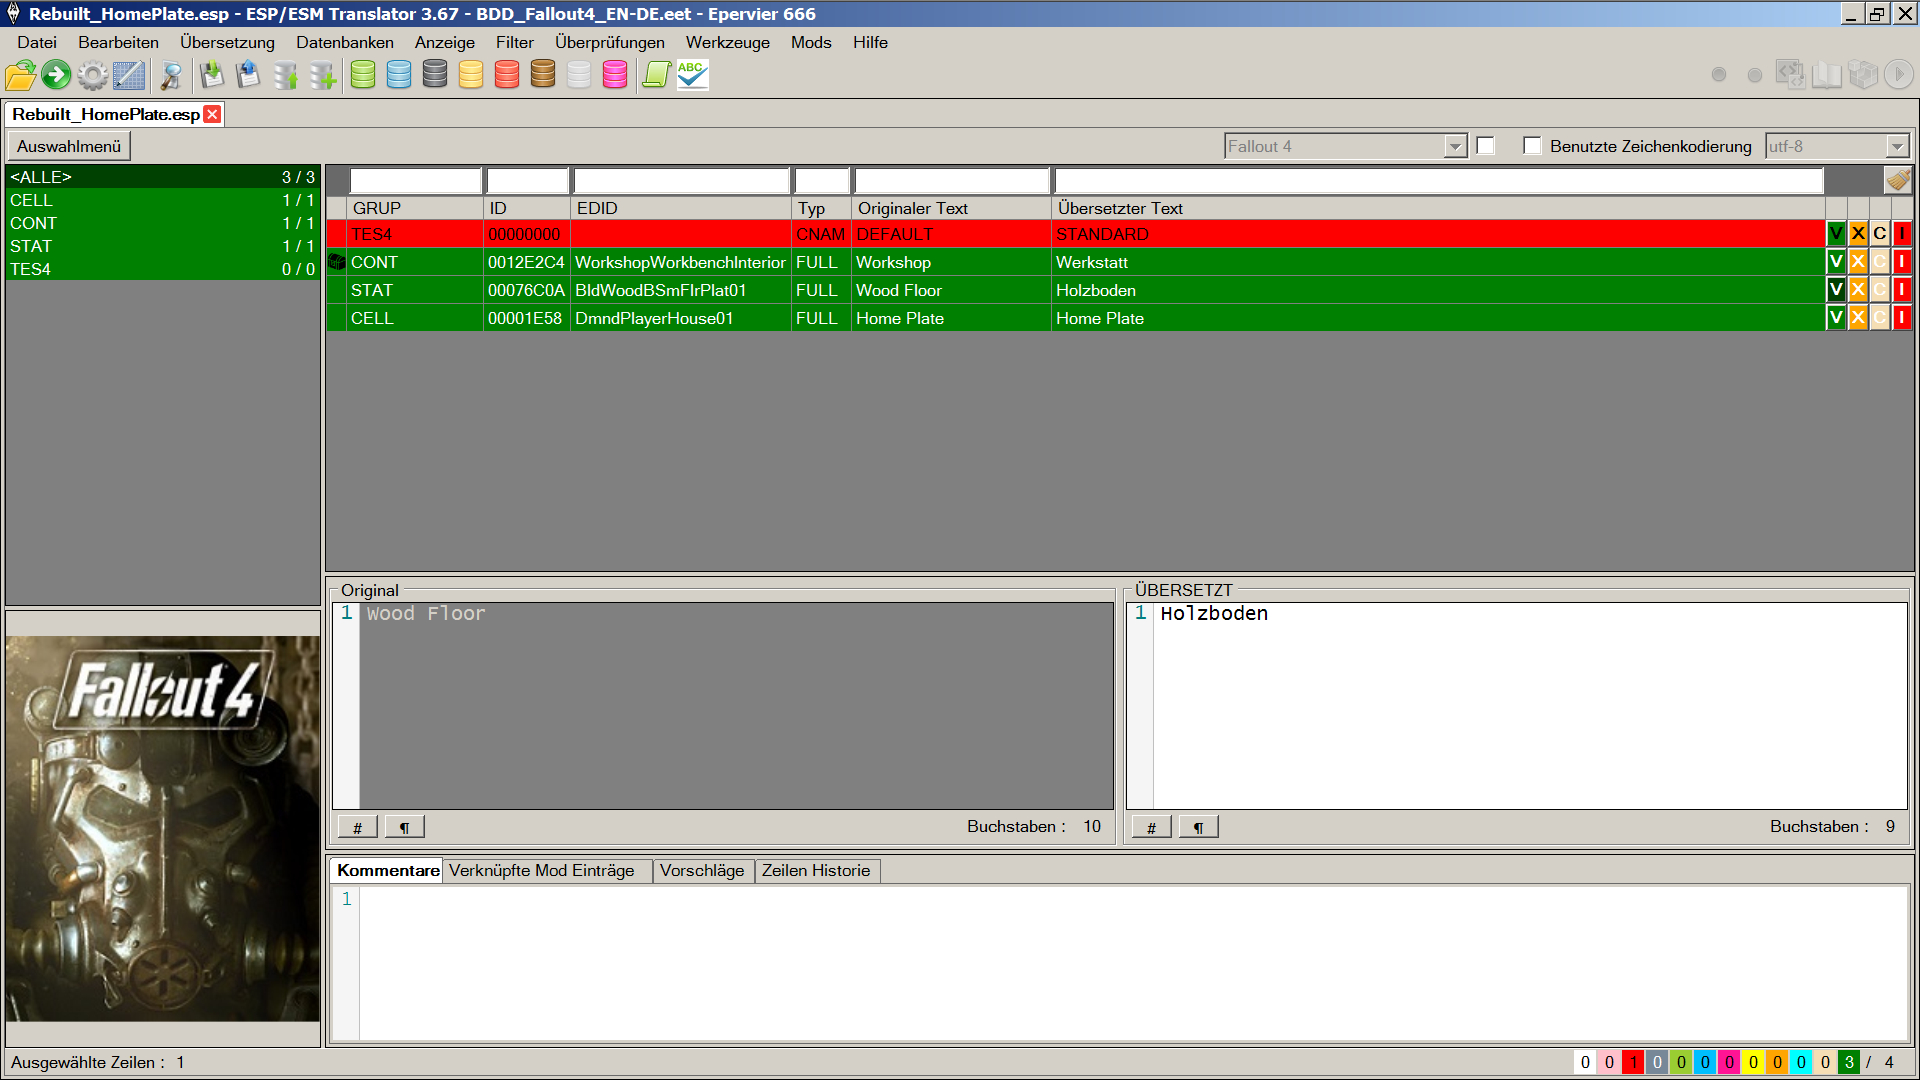1920x1080 pixels.
Task: Open settings with the gear icon
Action: (x=92, y=75)
